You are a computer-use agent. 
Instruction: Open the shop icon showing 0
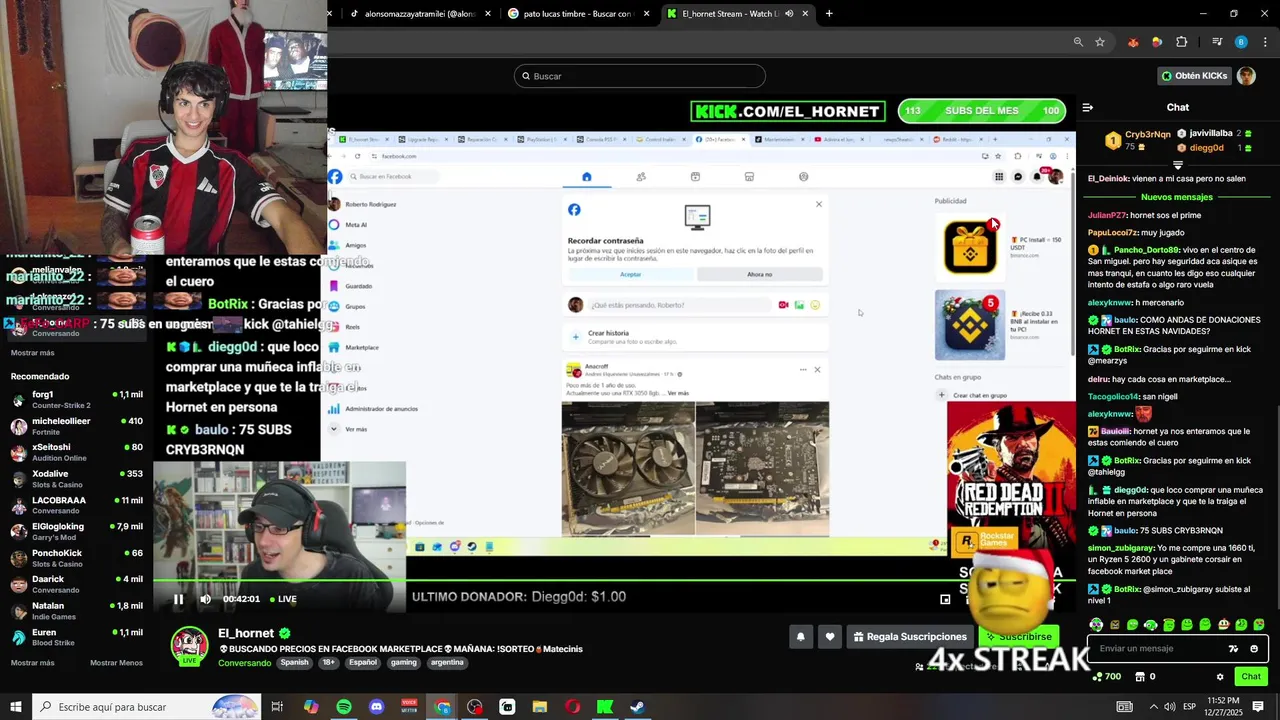click(x=1146, y=677)
